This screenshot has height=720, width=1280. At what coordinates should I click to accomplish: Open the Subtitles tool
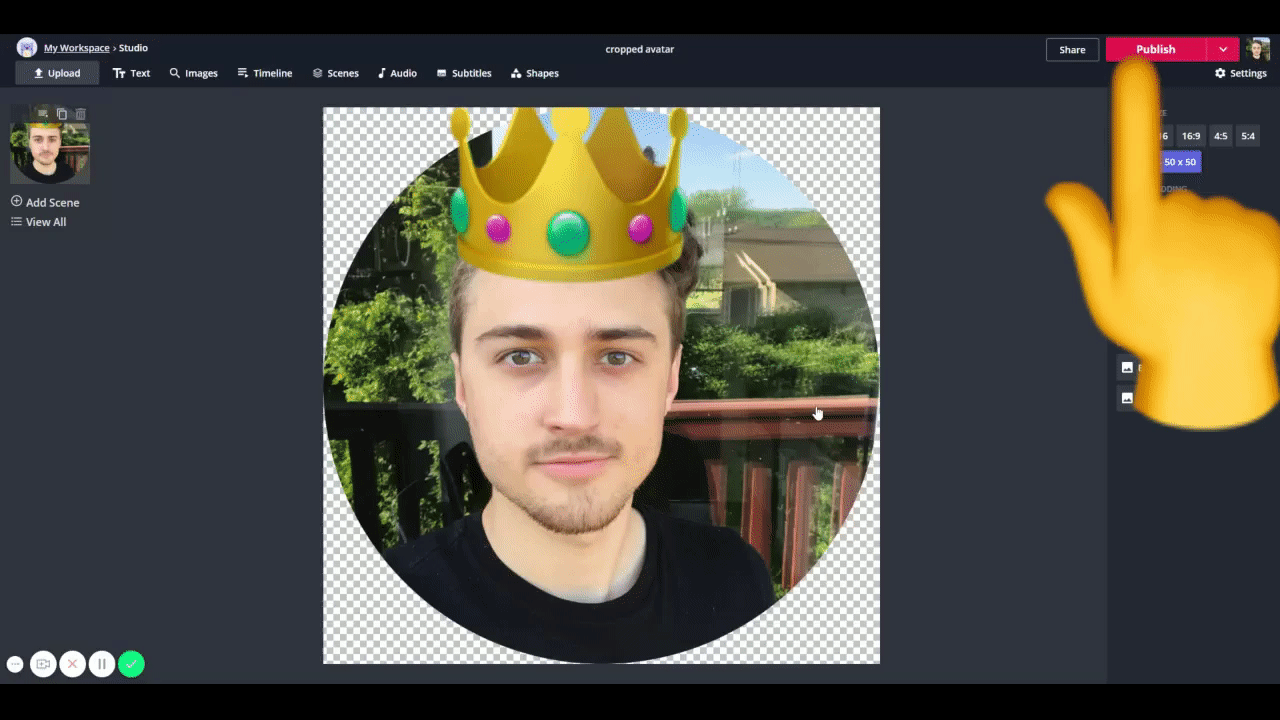[x=464, y=73]
